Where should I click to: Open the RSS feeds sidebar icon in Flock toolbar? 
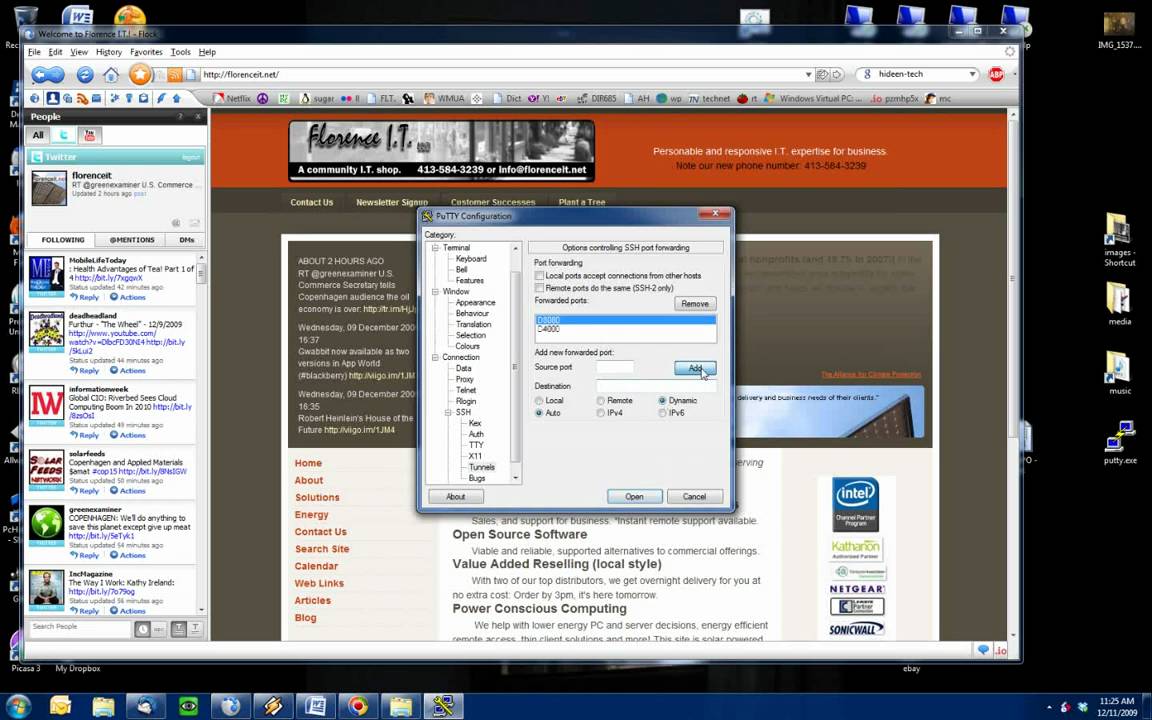[x=82, y=98]
